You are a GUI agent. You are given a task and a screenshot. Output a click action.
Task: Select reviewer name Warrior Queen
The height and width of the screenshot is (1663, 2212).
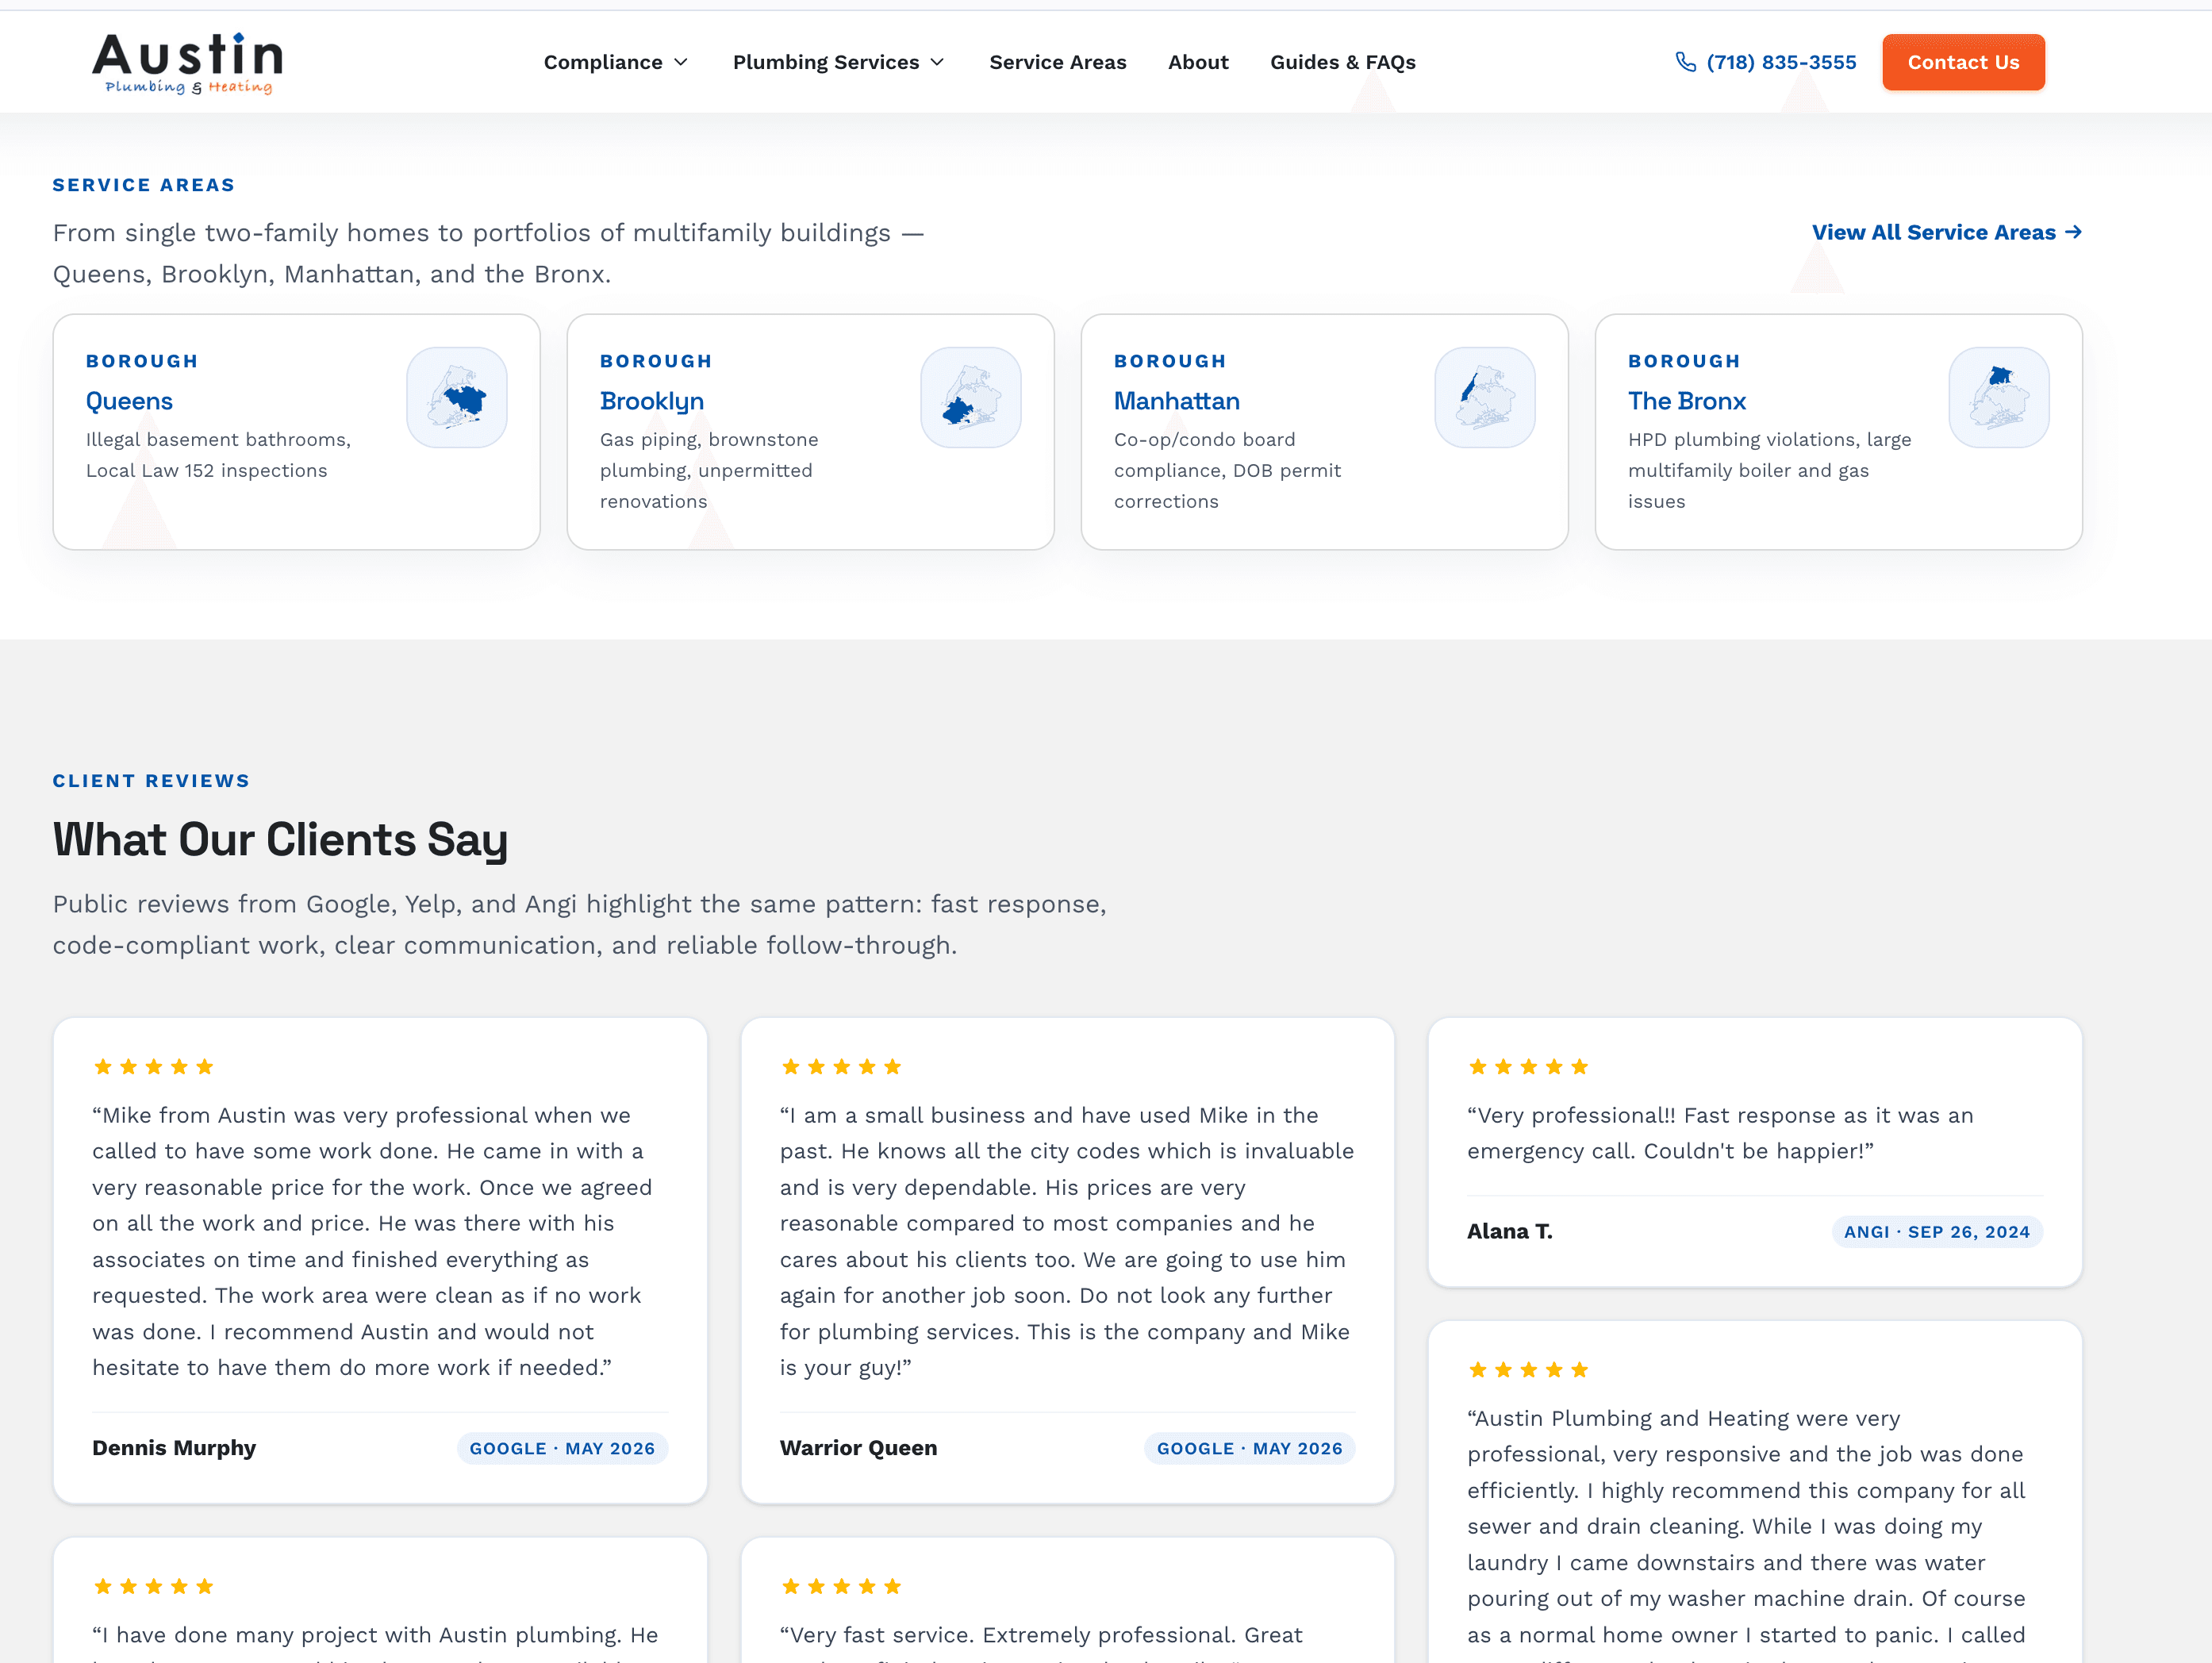pyautogui.click(x=859, y=1448)
